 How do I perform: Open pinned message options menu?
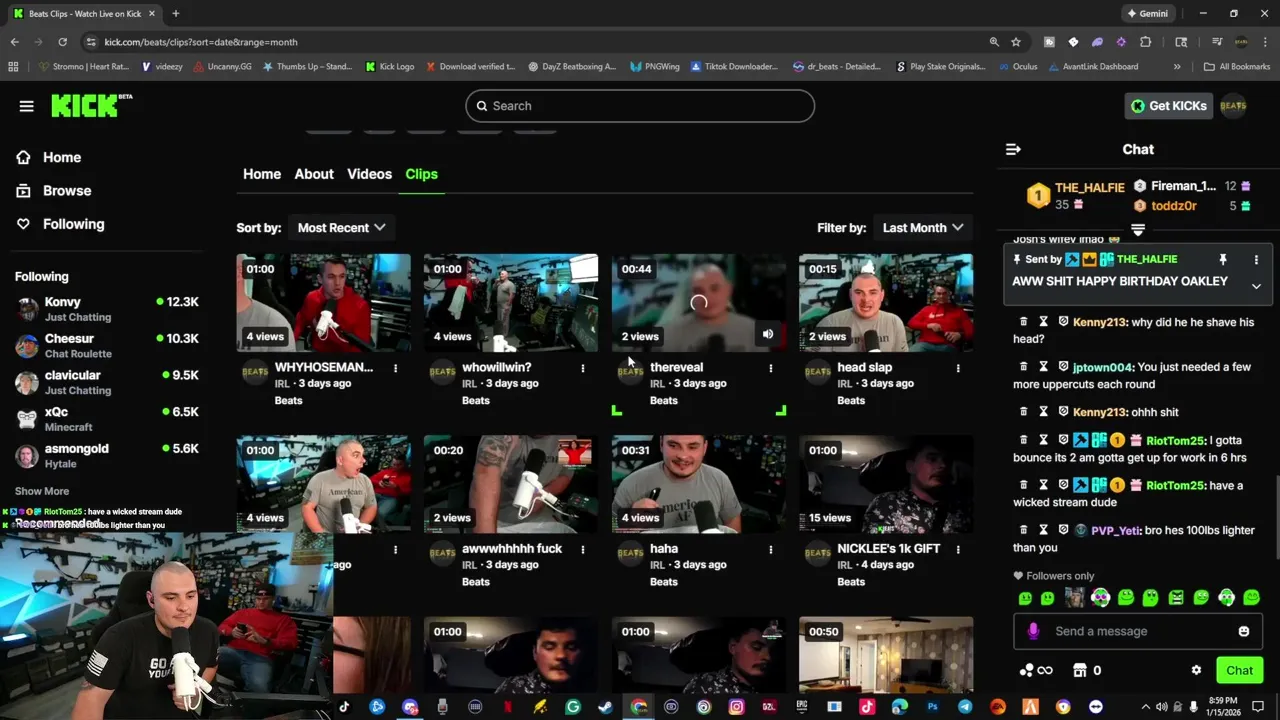tap(1256, 260)
